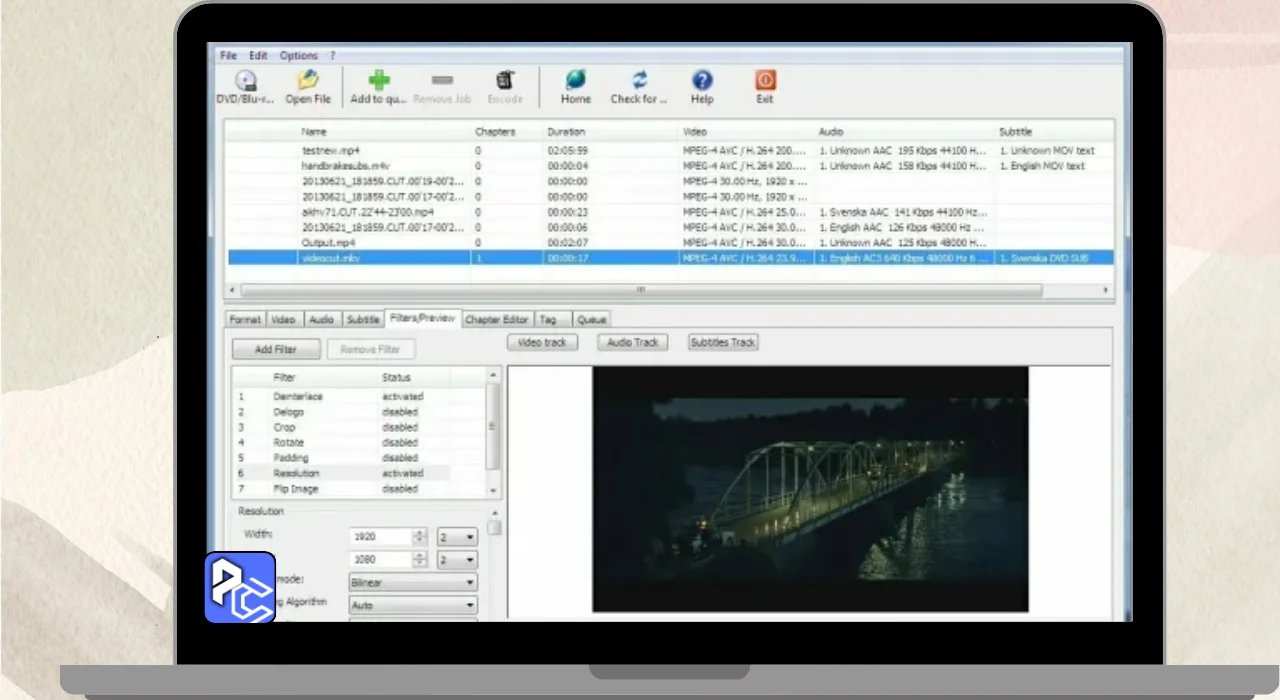This screenshot has width=1280, height=700.
Task: Open the Home globe icon
Action: coord(575,82)
